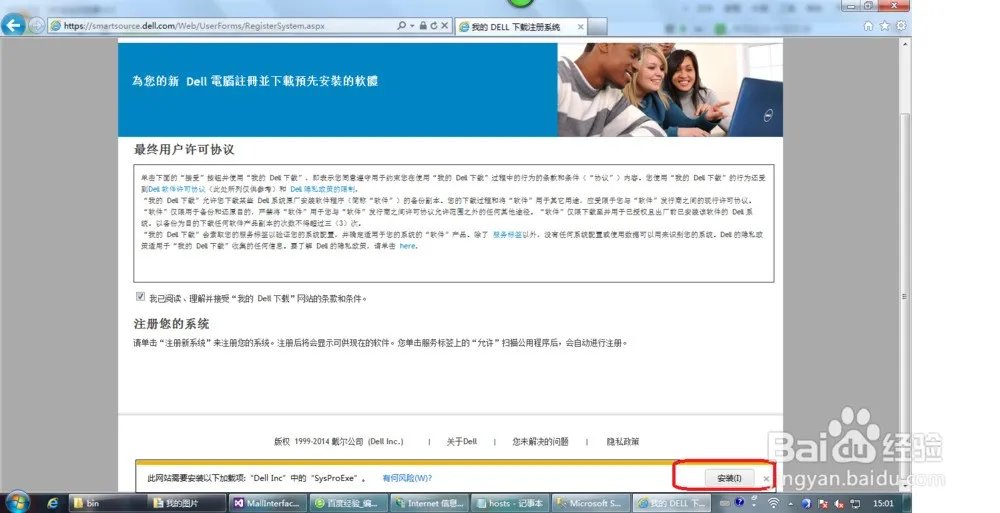Click the 最终用户许可协议 heading
The image size is (1000, 513).
[184, 150]
